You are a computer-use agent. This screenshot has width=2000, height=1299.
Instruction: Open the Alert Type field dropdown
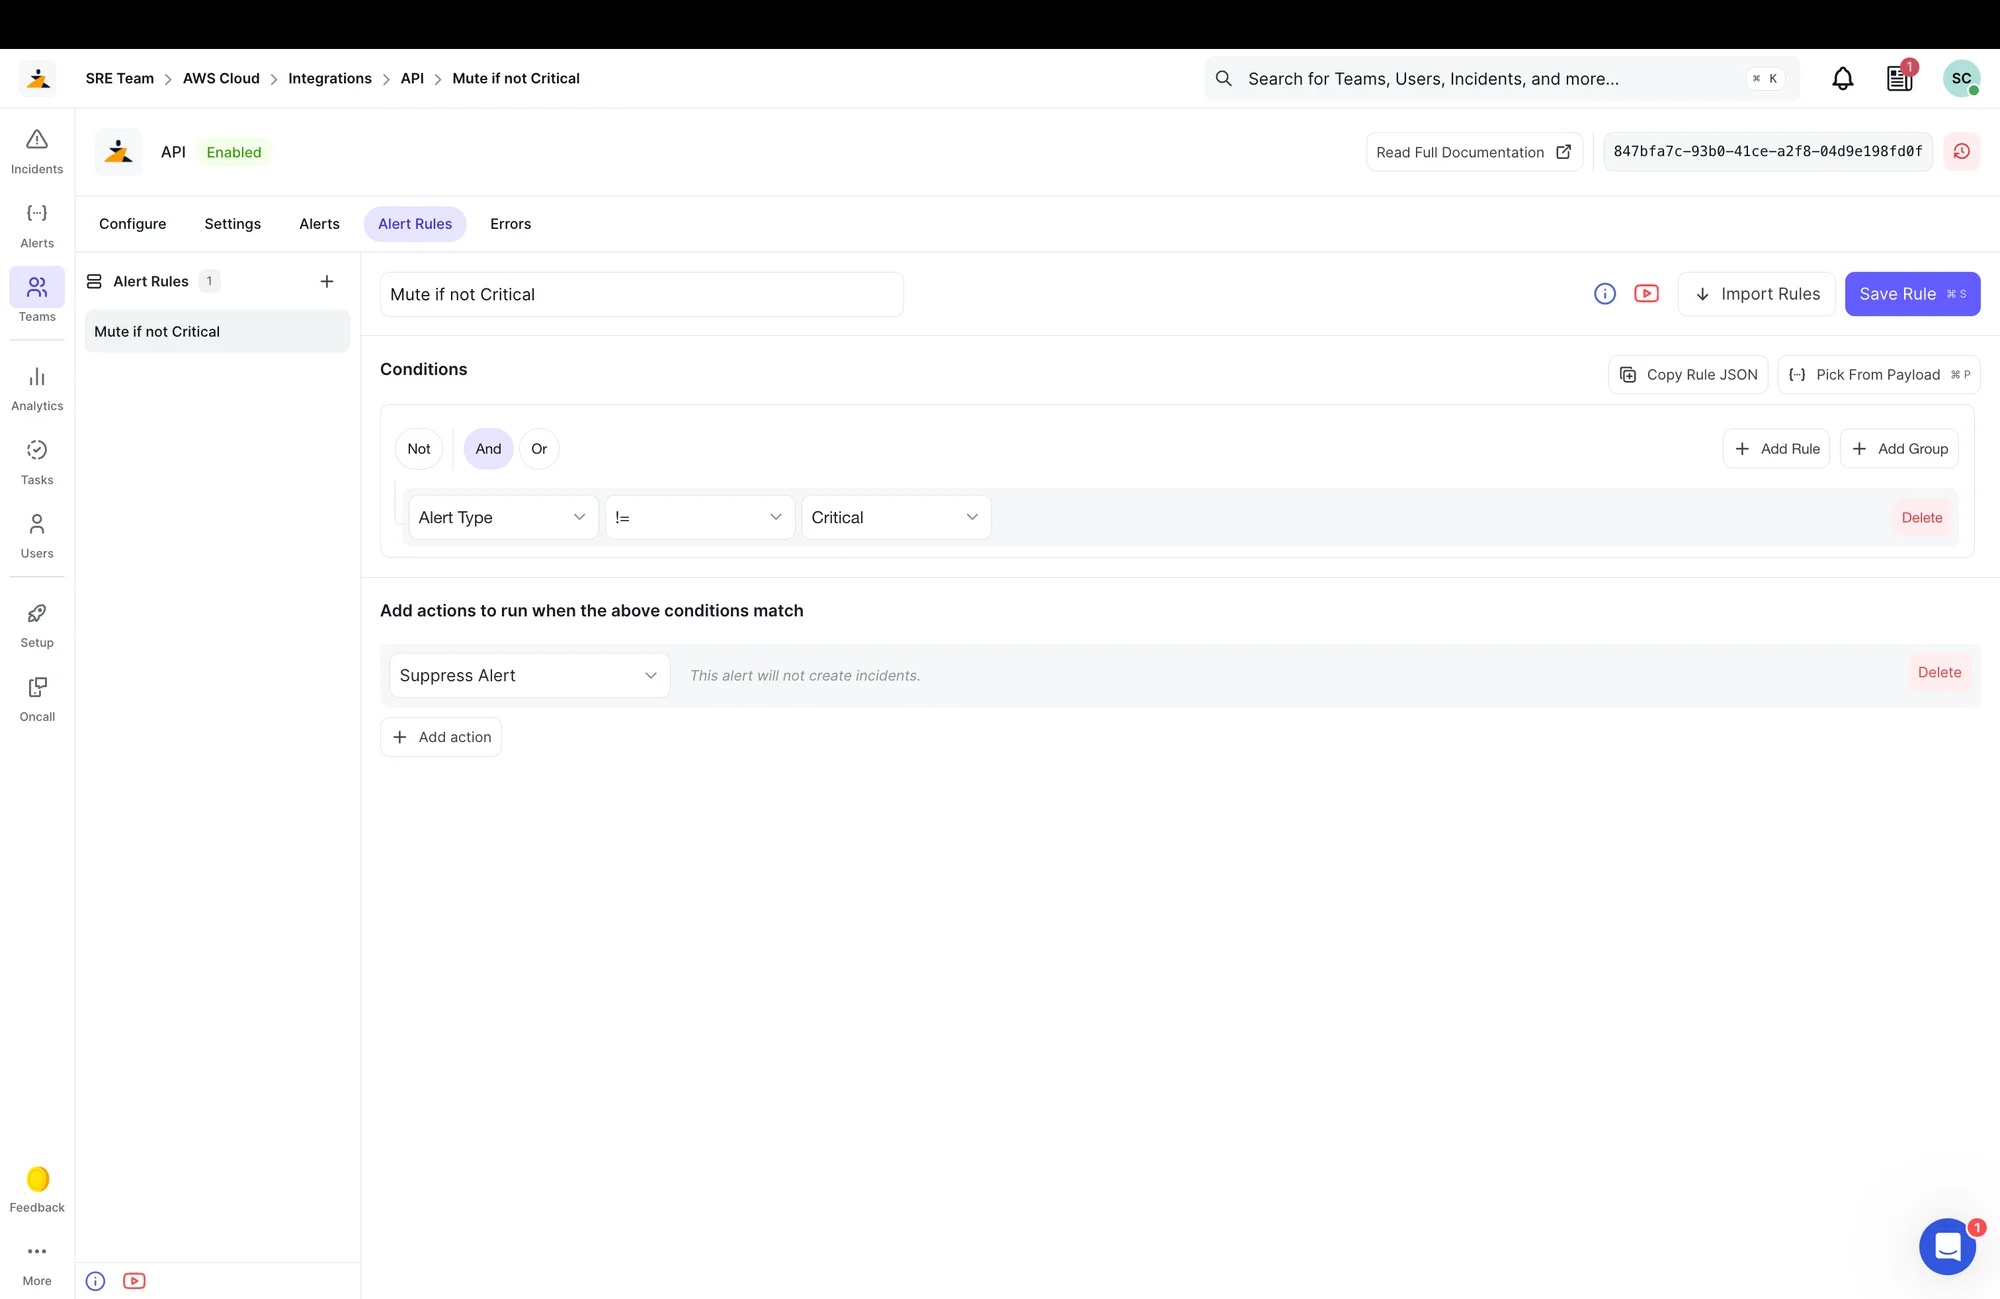[503, 517]
